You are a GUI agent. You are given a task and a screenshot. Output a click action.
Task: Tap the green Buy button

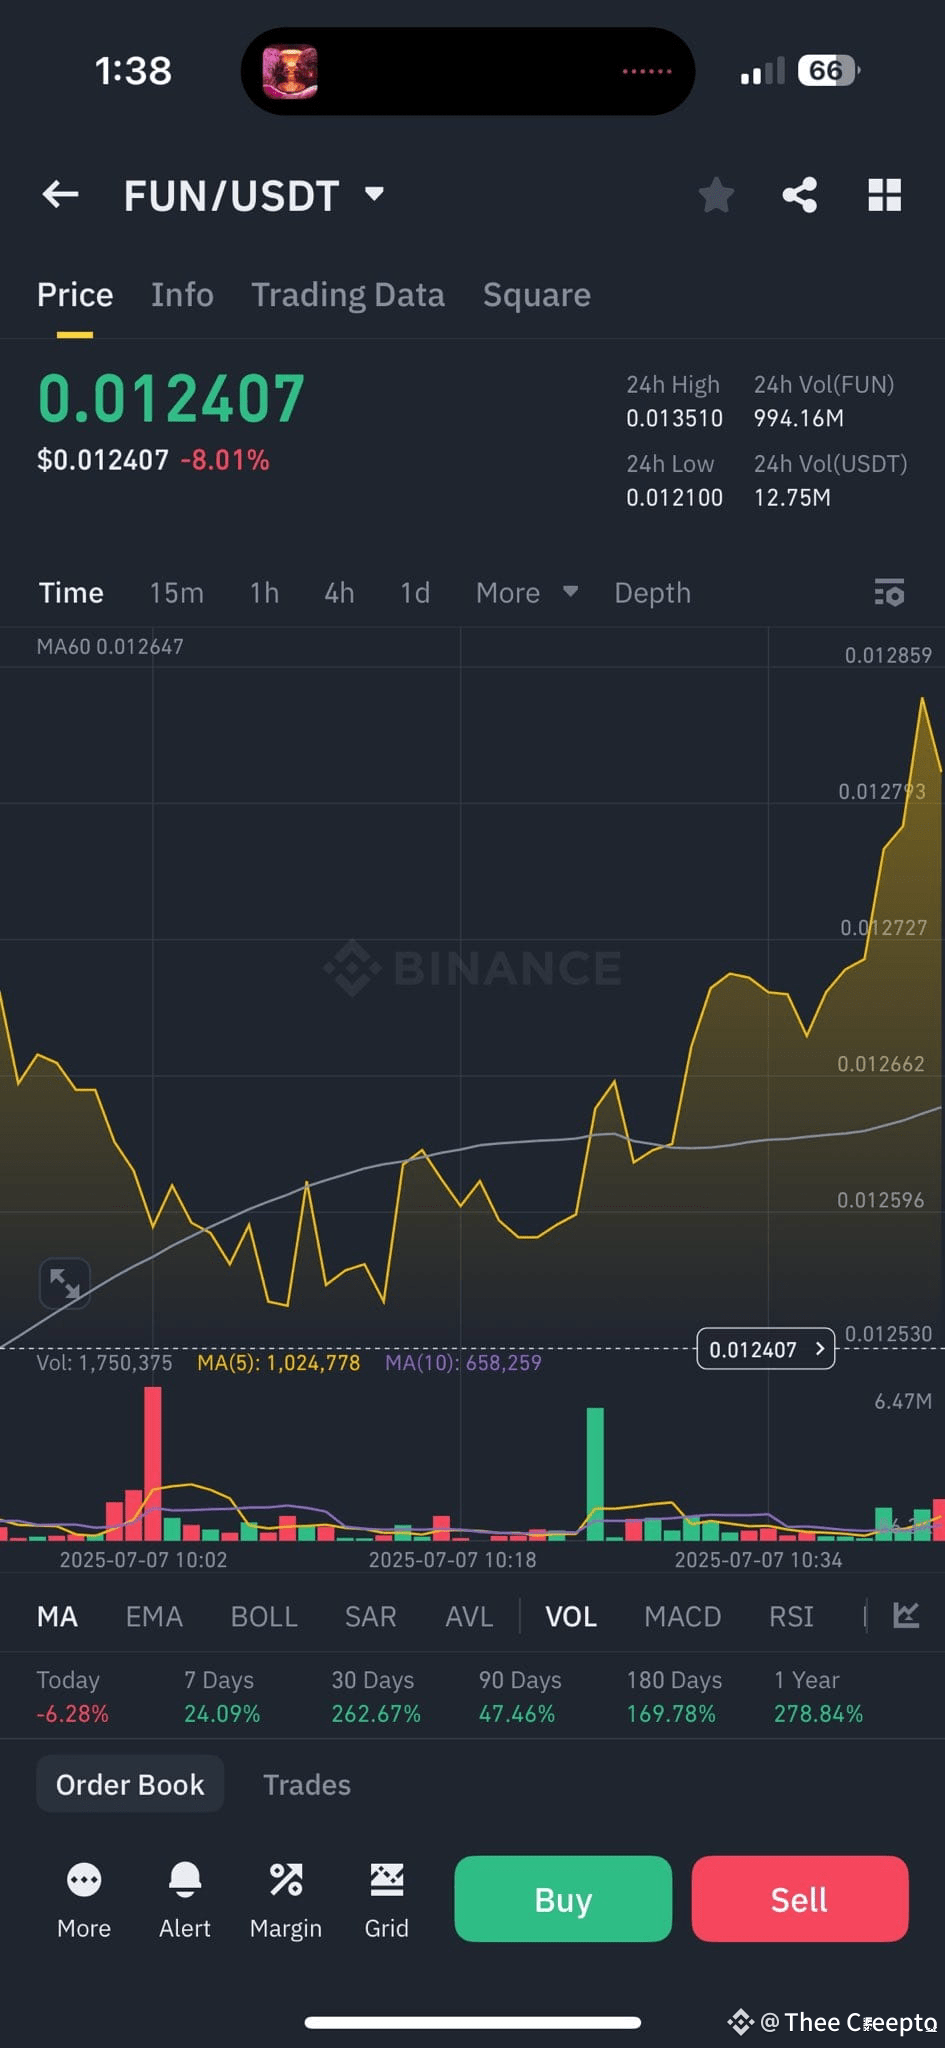[563, 1899]
